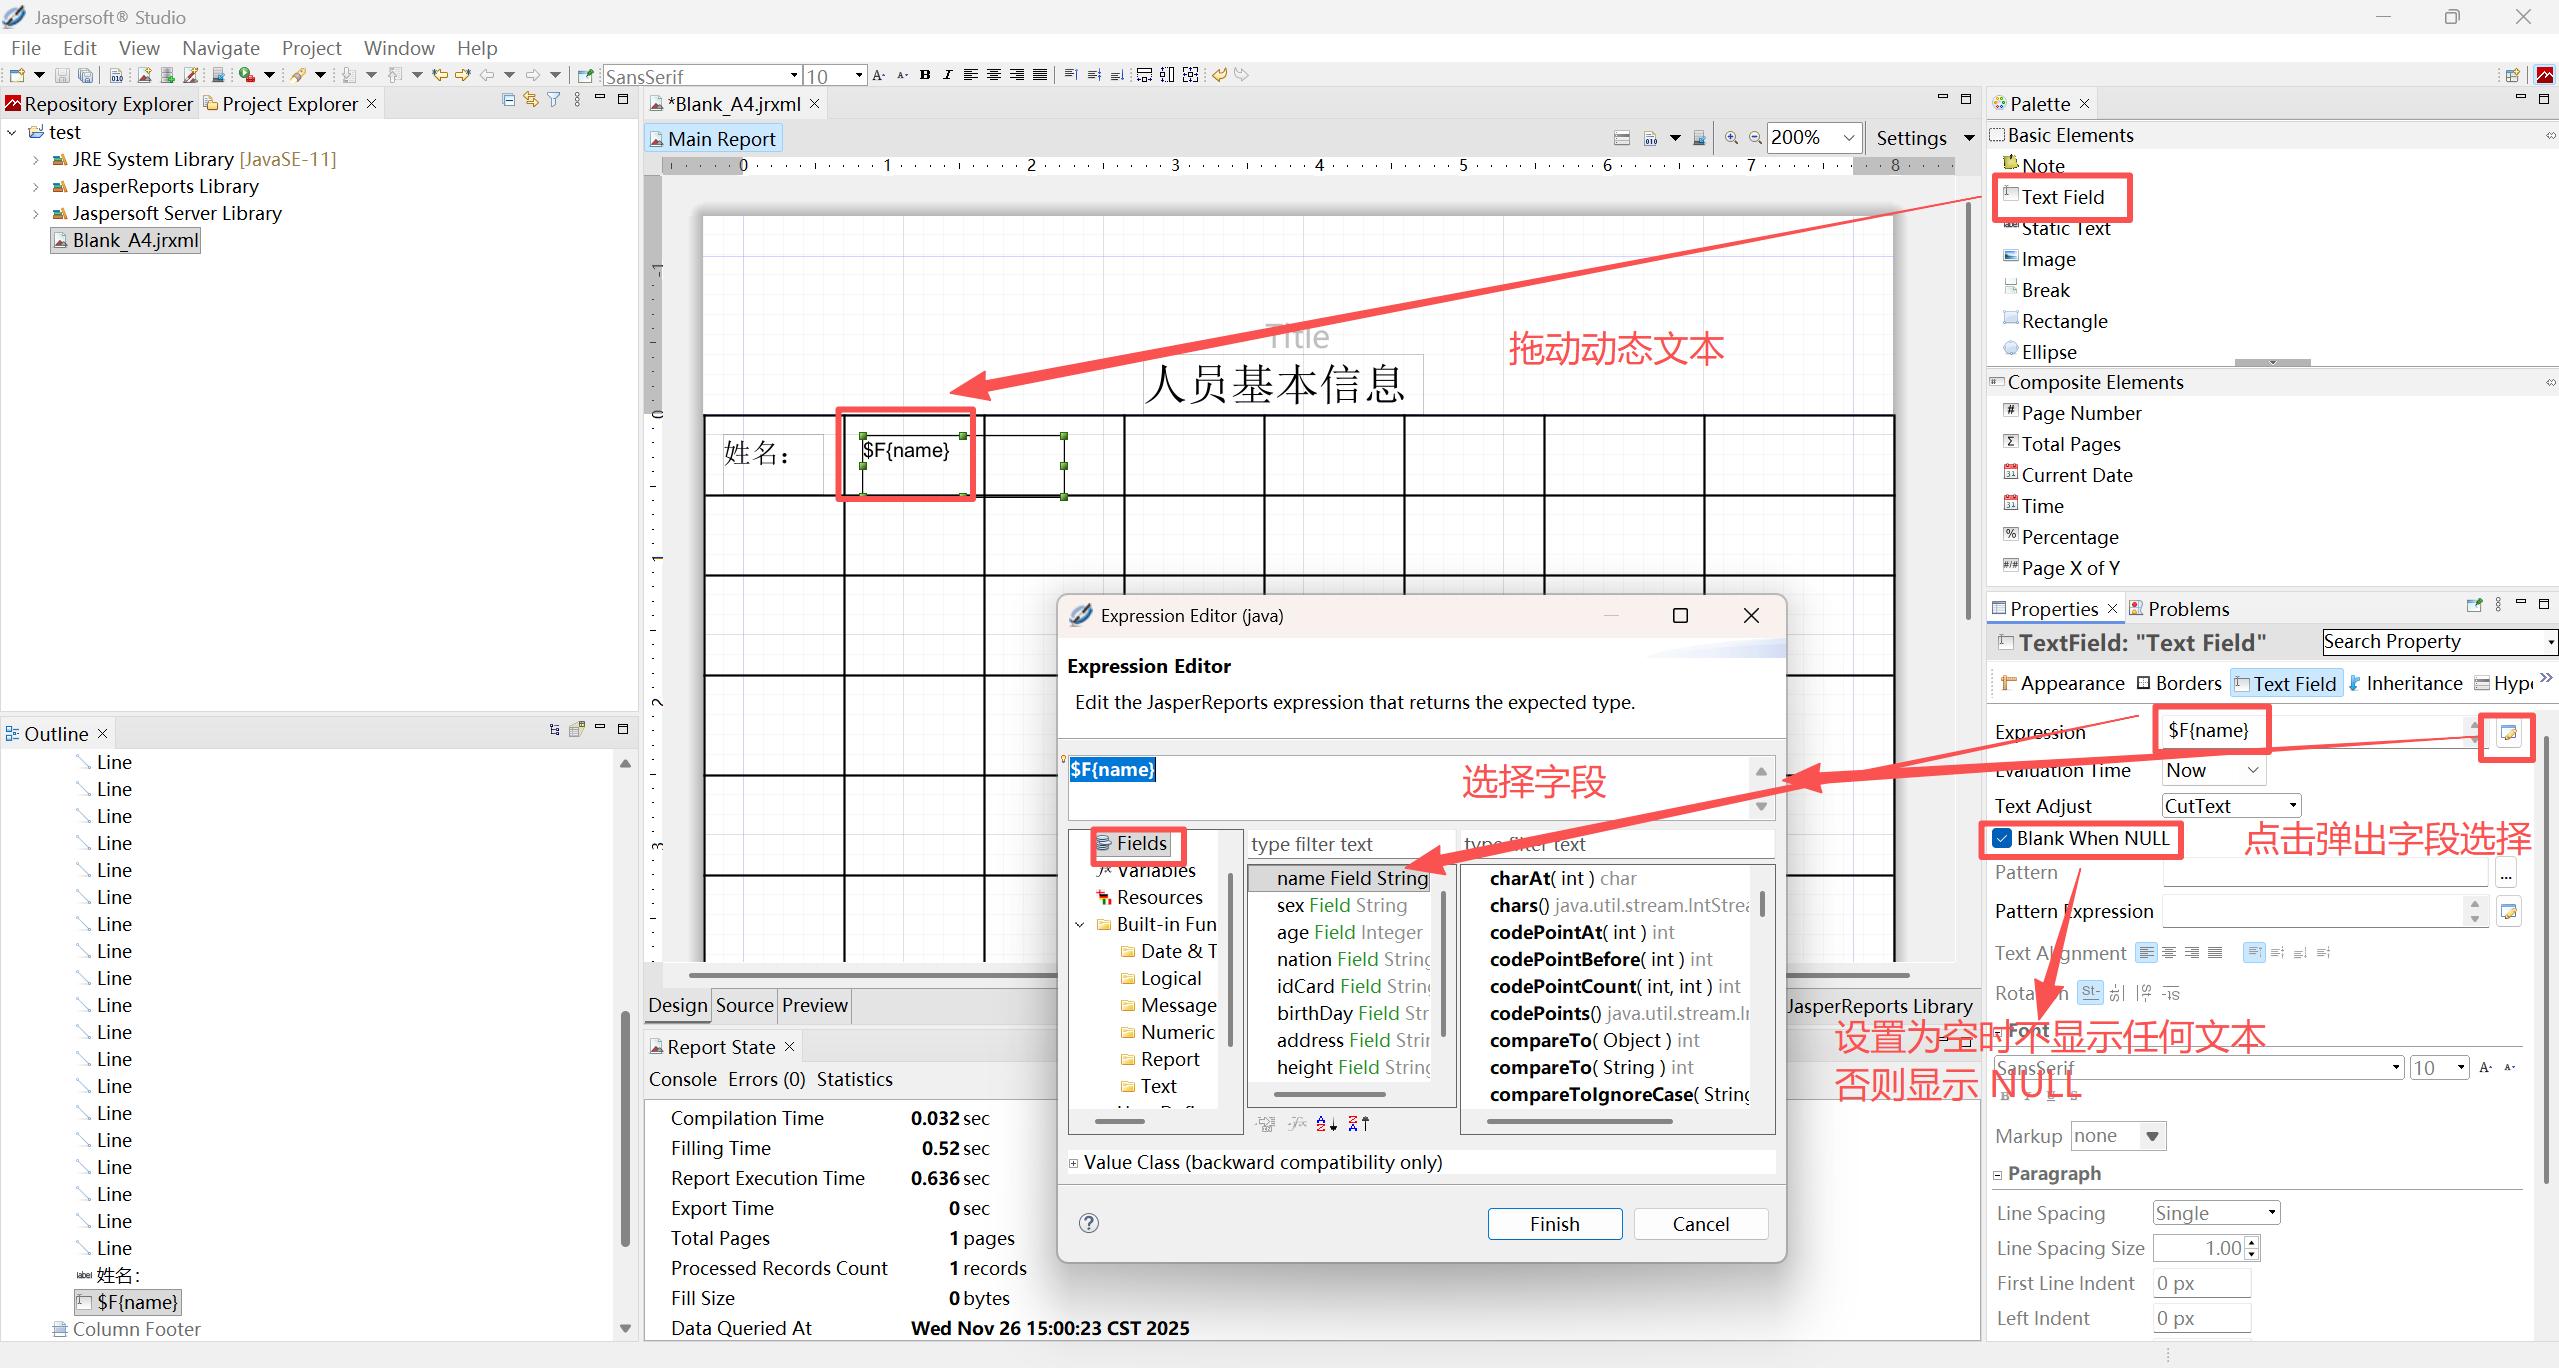The width and height of the screenshot is (2559, 1368).
Task: Expand Value Class backward compatibility section
Action: pyautogui.click(x=1074, y=1163)
